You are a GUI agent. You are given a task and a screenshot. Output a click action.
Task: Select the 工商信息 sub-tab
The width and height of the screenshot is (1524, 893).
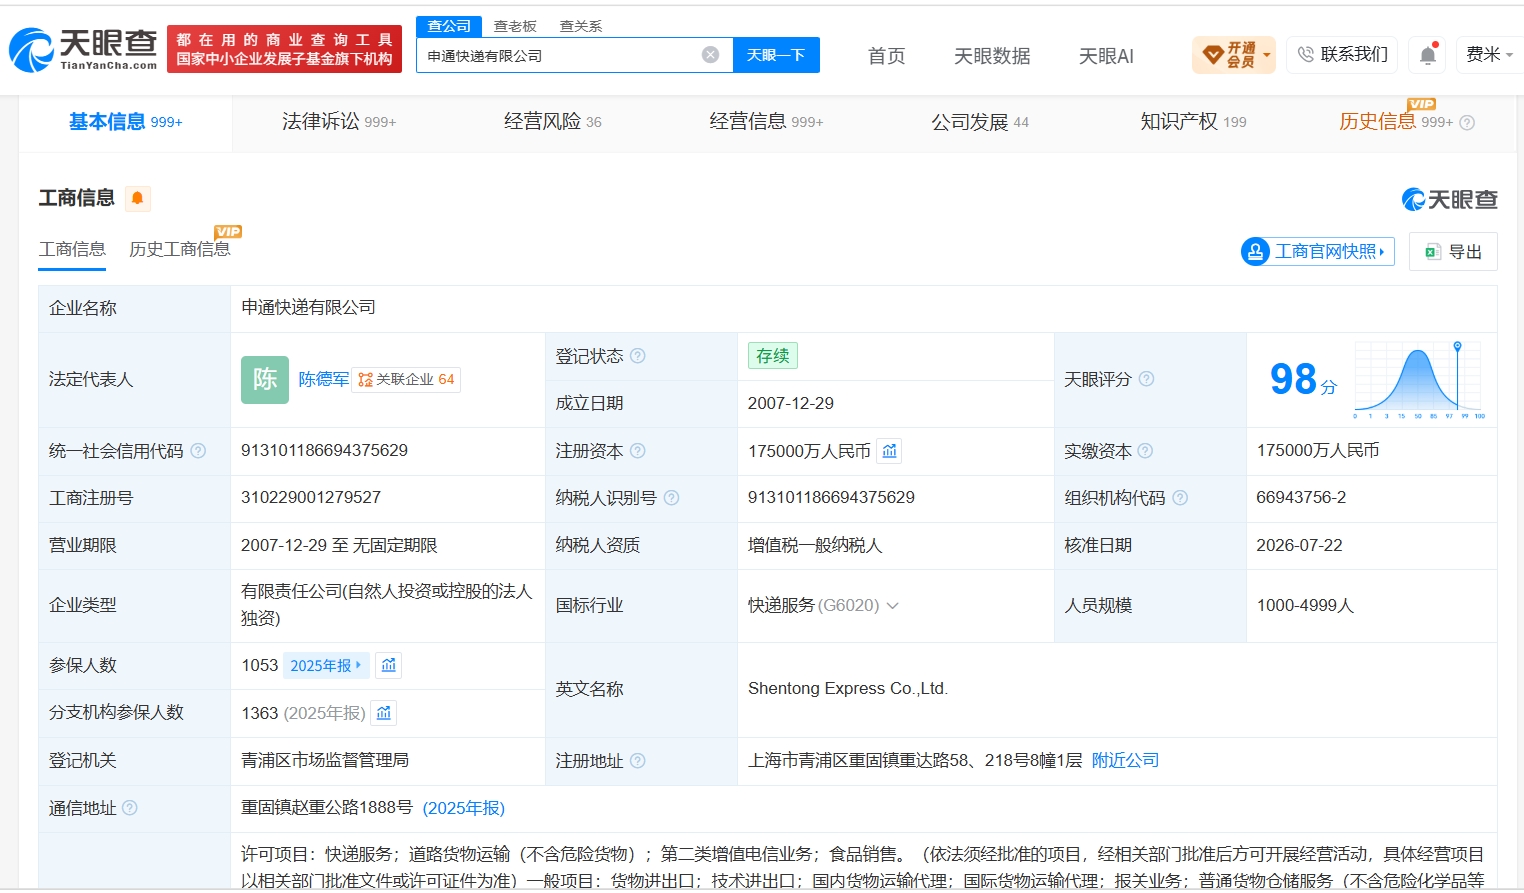pyautogui.click(x=72, y=249)
